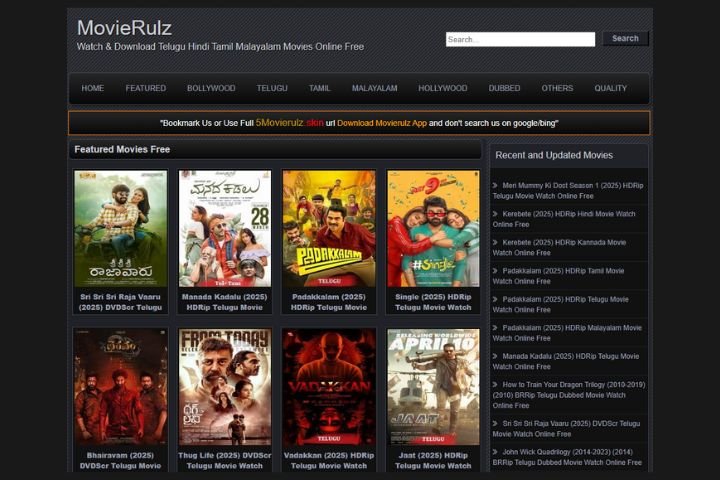Focus the Search input field
This screenshot has width=720, height=480.
[x=520, y=40]
